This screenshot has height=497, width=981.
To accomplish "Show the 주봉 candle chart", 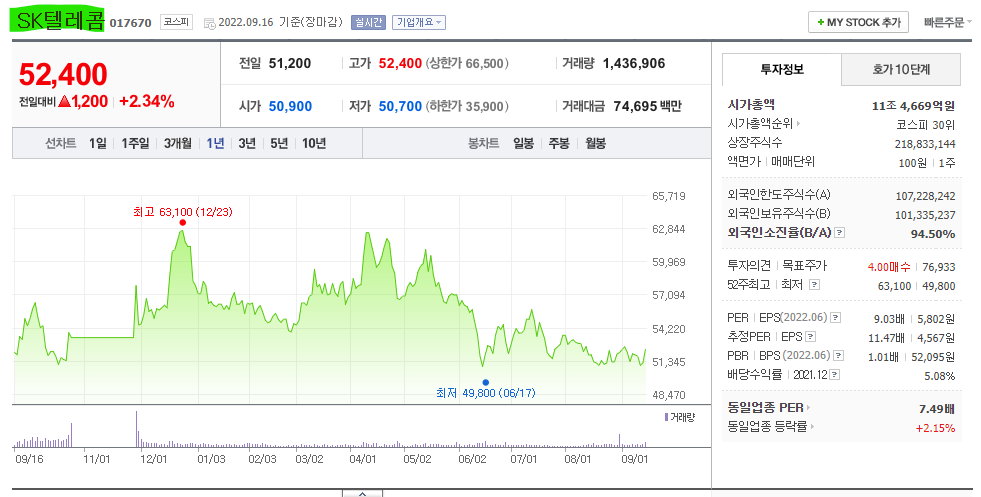I will (559, 143).
